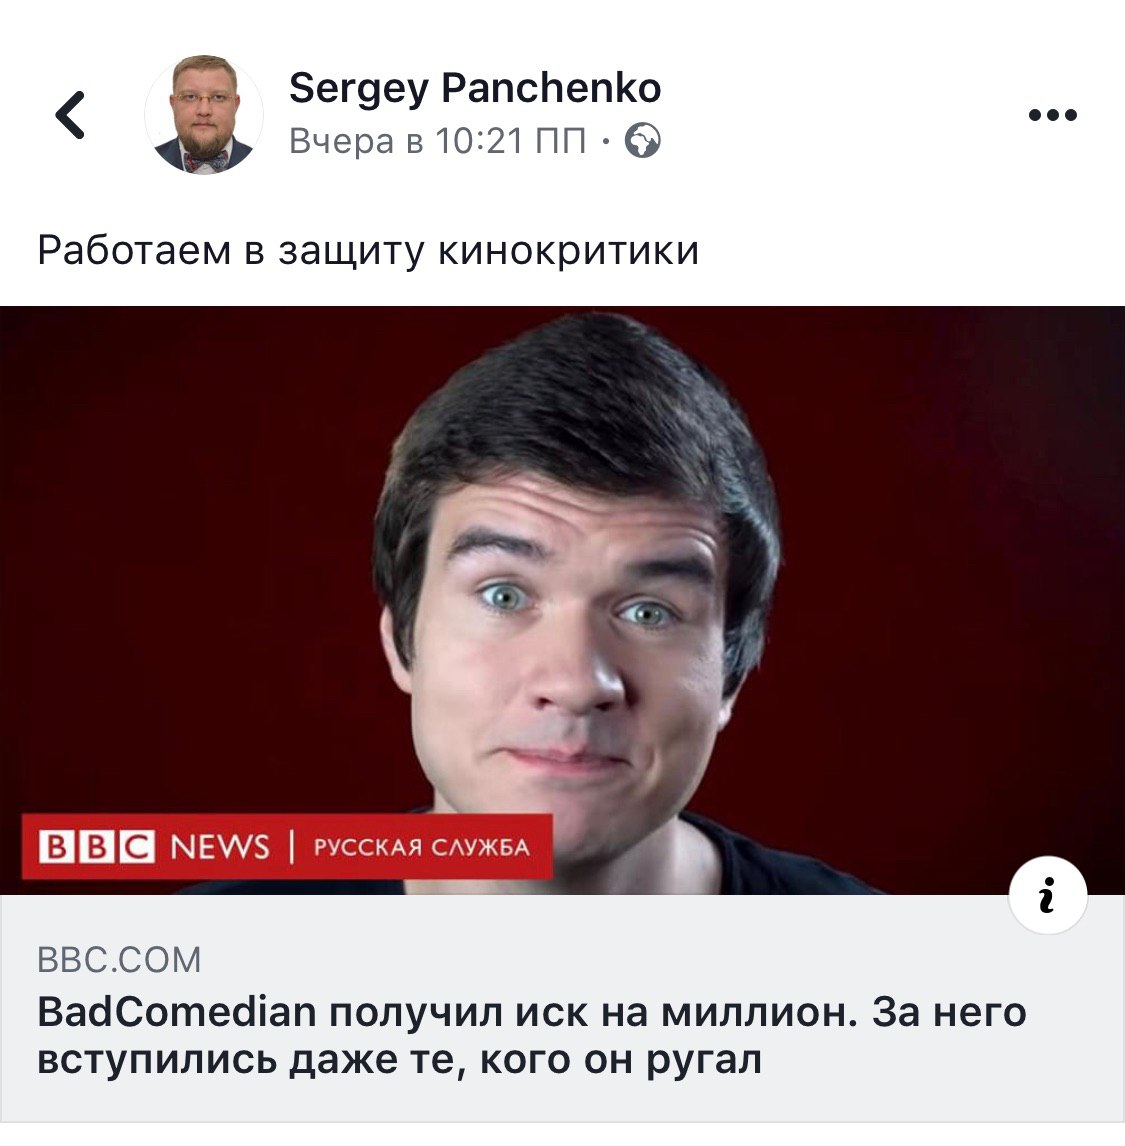Tap the globe public-privacy icon
The image size is (1125, 1146).
coord(643,140)
